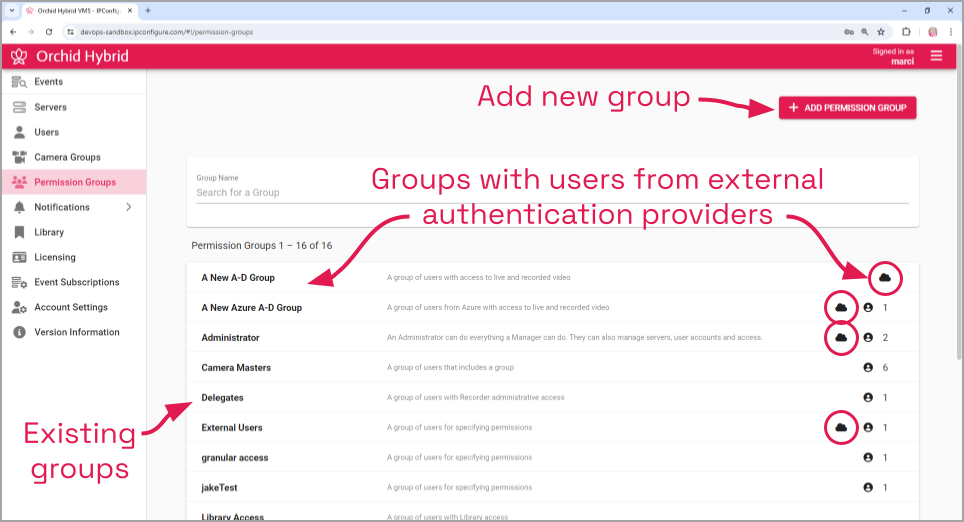Screen dimensions: 964x522
Task: Open browser zoom magnifier icon
Action: tap(865, 32)
